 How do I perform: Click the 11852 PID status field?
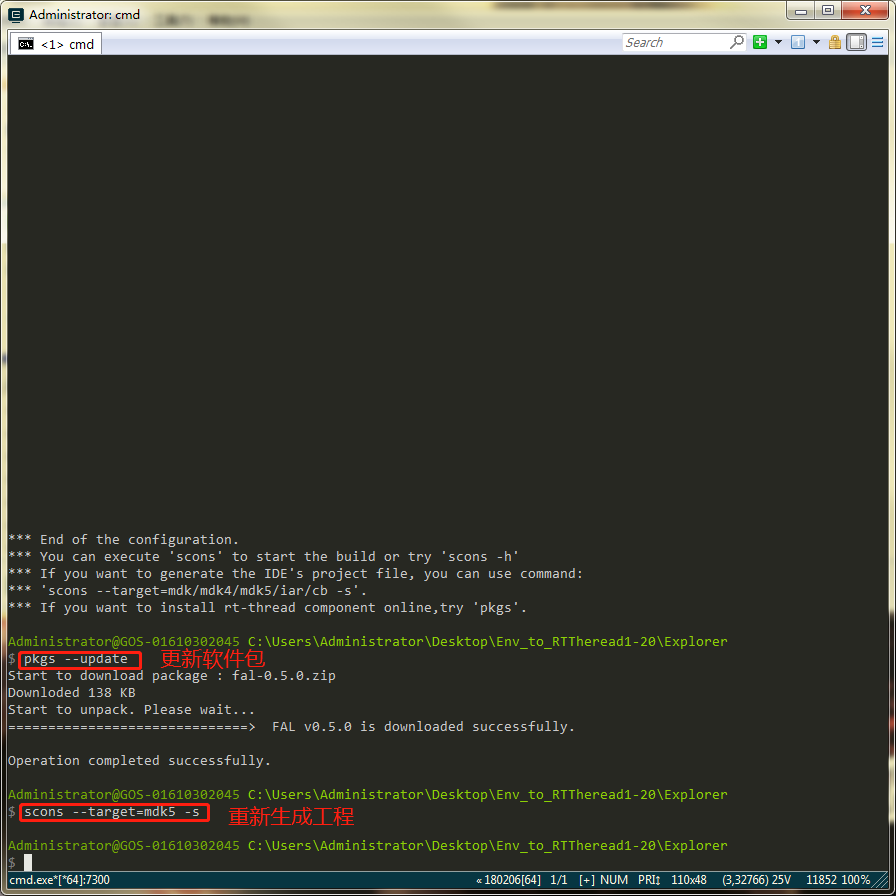(x=821, y=879)
